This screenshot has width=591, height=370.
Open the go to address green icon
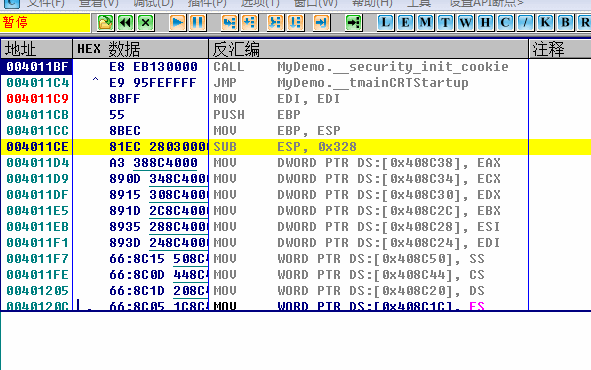[354, 23]
